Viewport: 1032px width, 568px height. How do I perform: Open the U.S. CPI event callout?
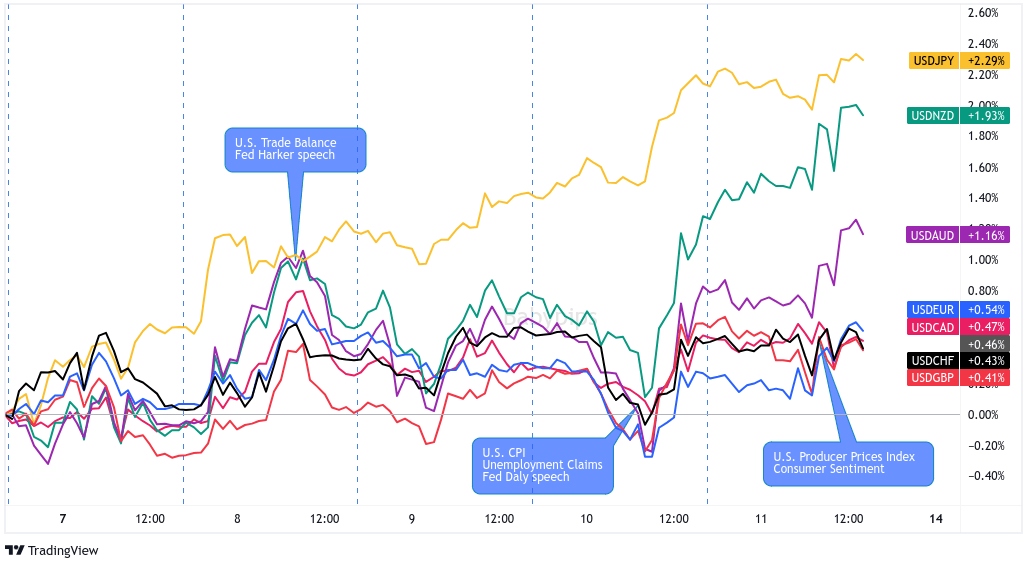(x=542, y=463)
